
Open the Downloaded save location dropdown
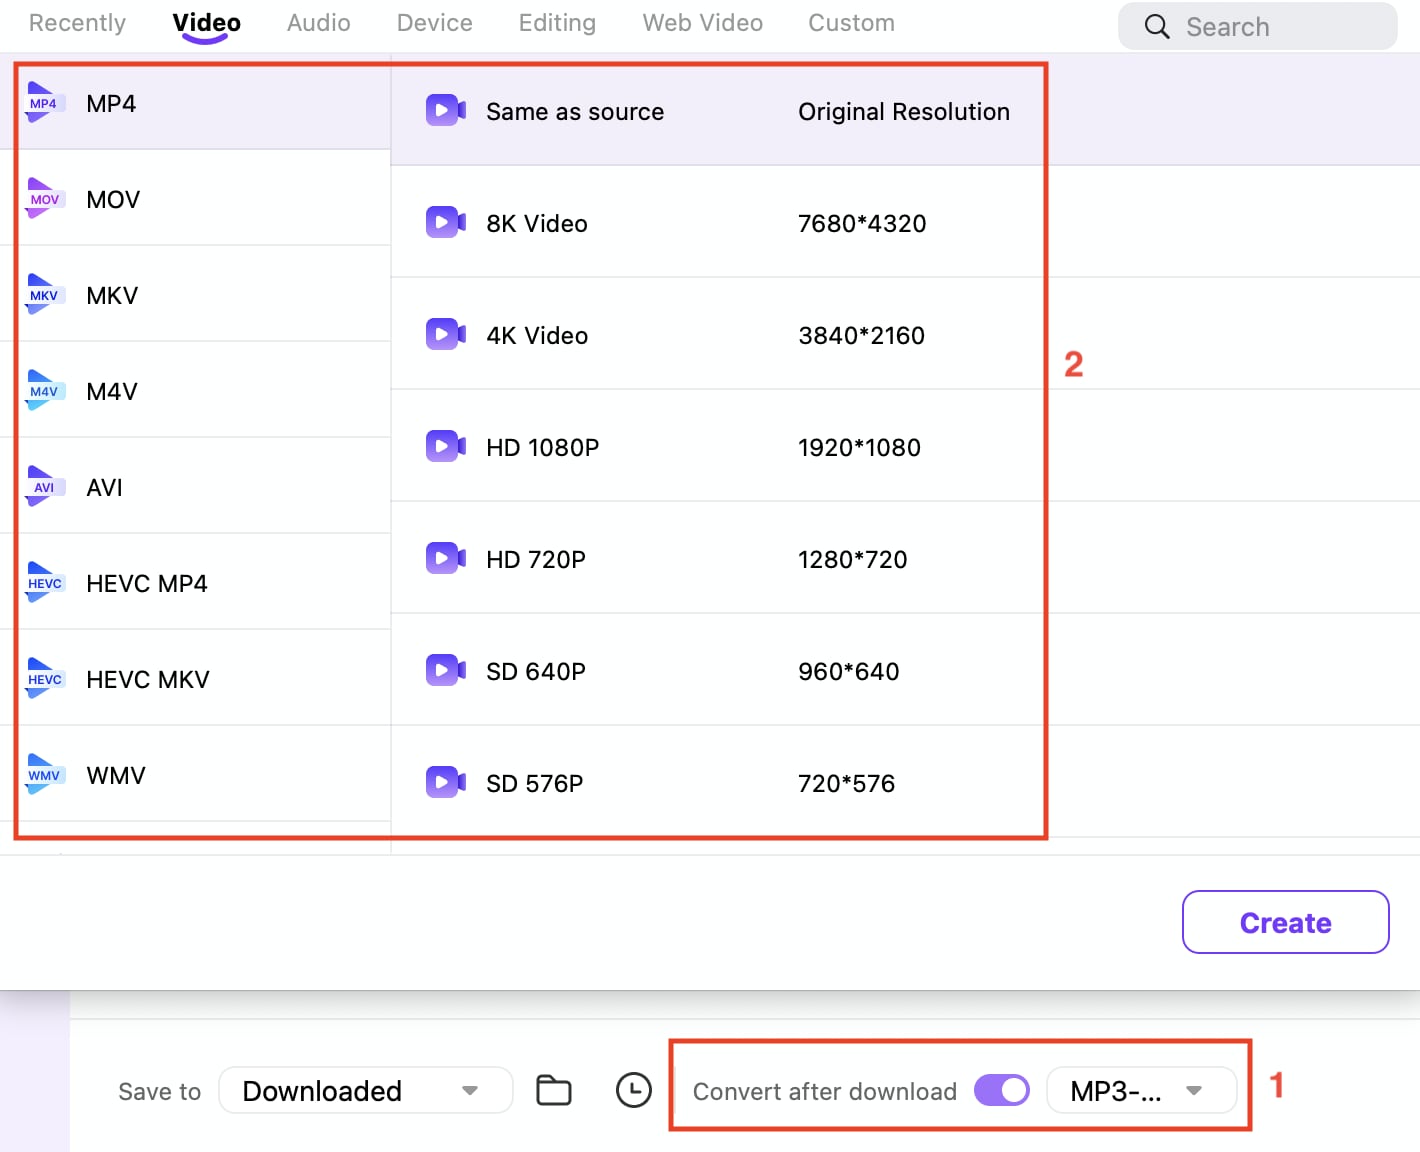[365, 1090]
